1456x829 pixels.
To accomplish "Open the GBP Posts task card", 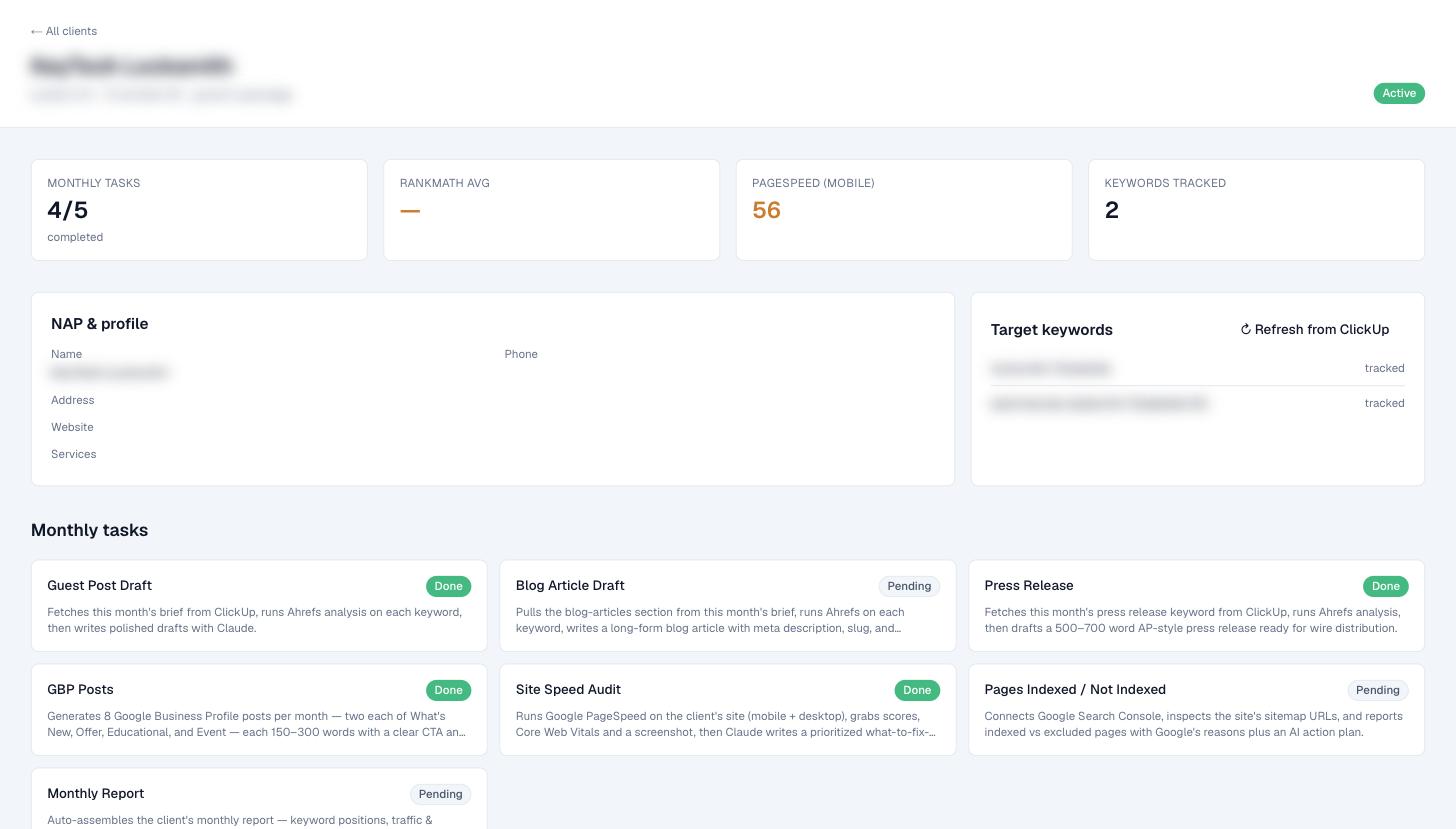I will point(259,710).
